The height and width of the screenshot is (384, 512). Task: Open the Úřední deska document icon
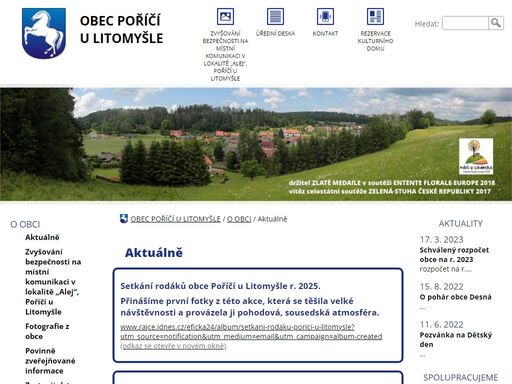tap(275, 16)
